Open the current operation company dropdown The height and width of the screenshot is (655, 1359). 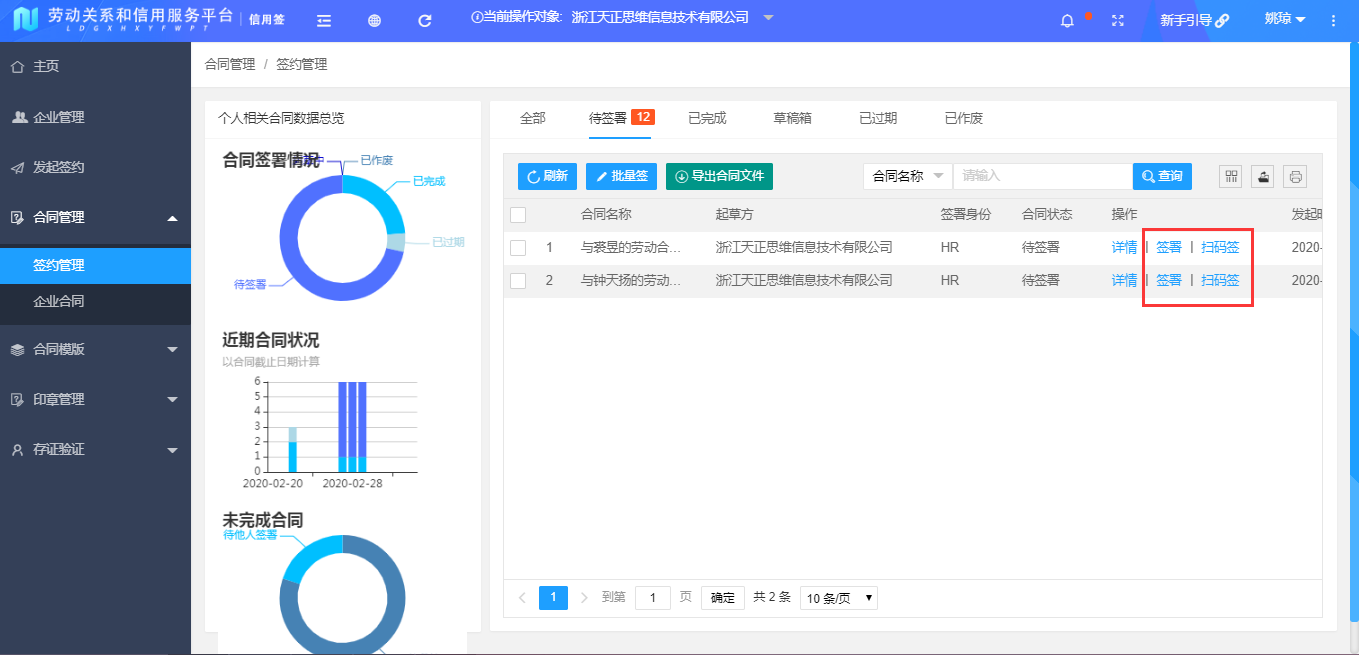click(766, 18)
